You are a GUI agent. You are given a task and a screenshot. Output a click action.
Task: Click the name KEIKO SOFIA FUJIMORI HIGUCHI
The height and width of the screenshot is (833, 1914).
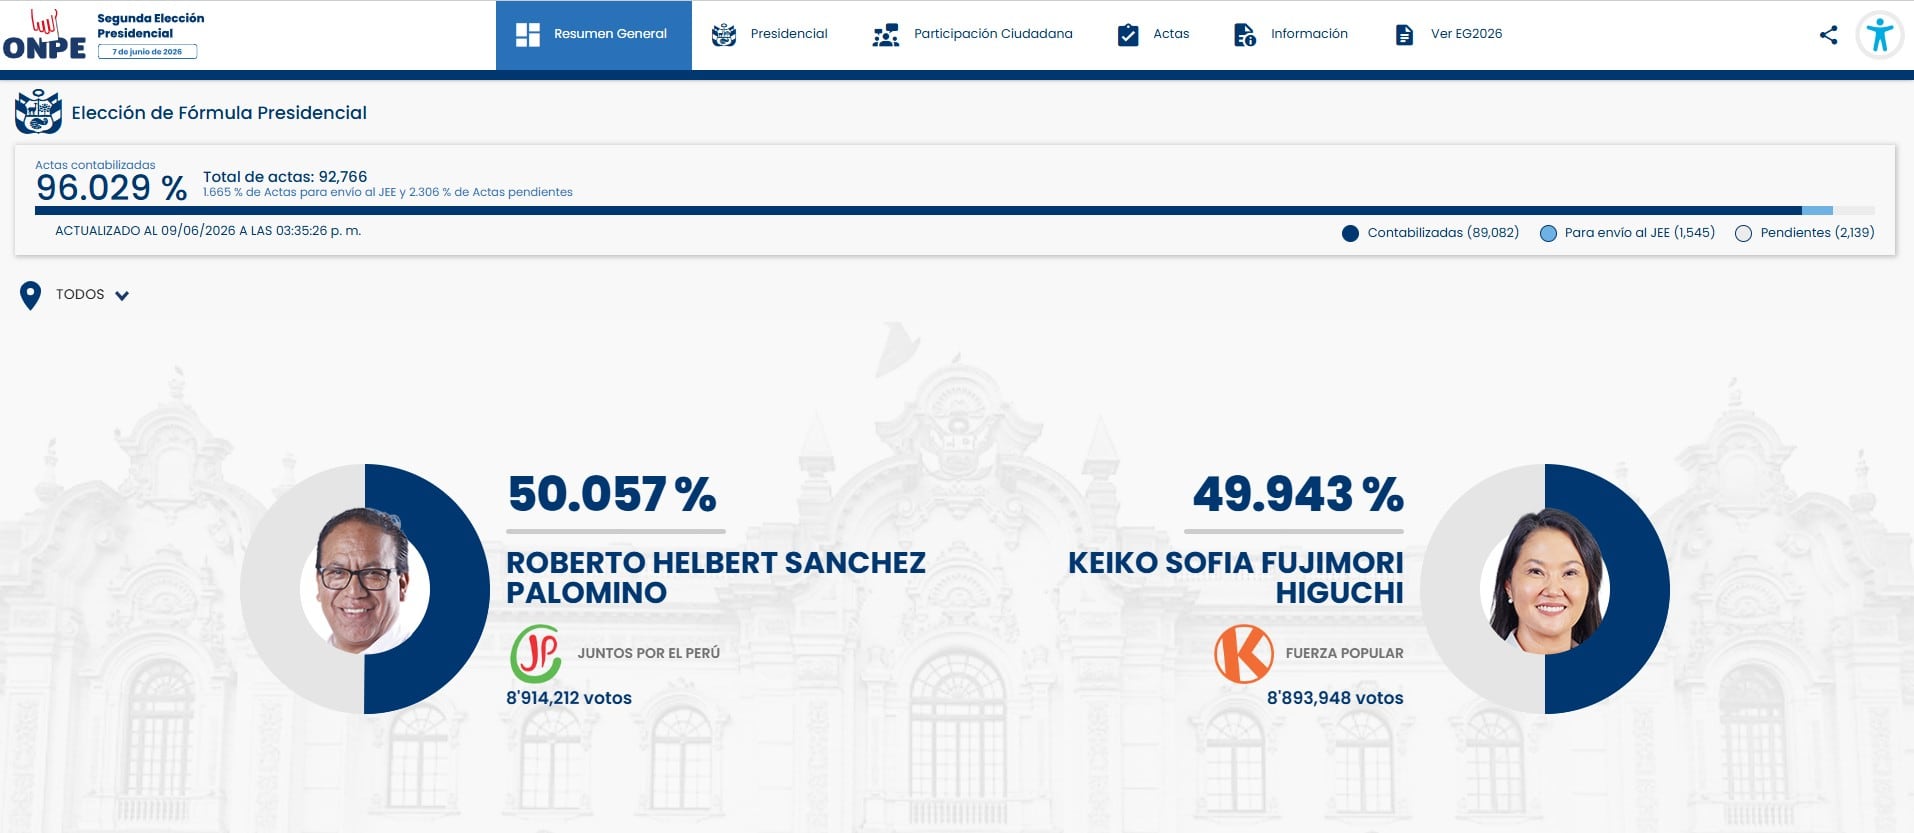pyautogui.click(x=1236, y=578)
